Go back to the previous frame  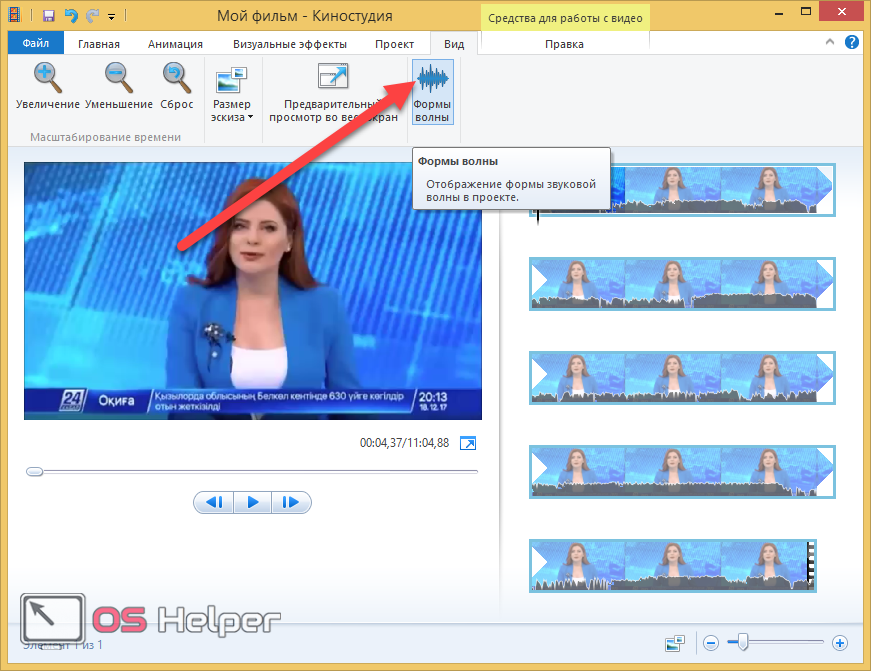click(214, 502)
